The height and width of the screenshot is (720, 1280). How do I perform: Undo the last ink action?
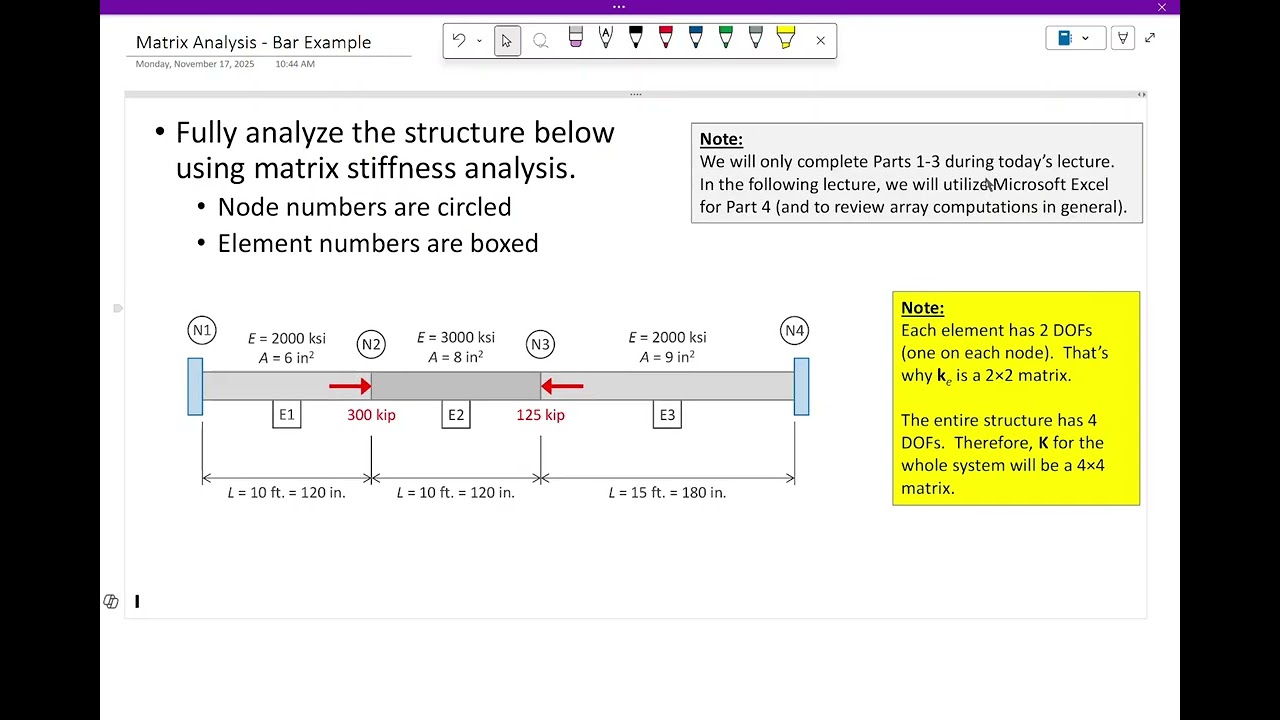(459, 40)
